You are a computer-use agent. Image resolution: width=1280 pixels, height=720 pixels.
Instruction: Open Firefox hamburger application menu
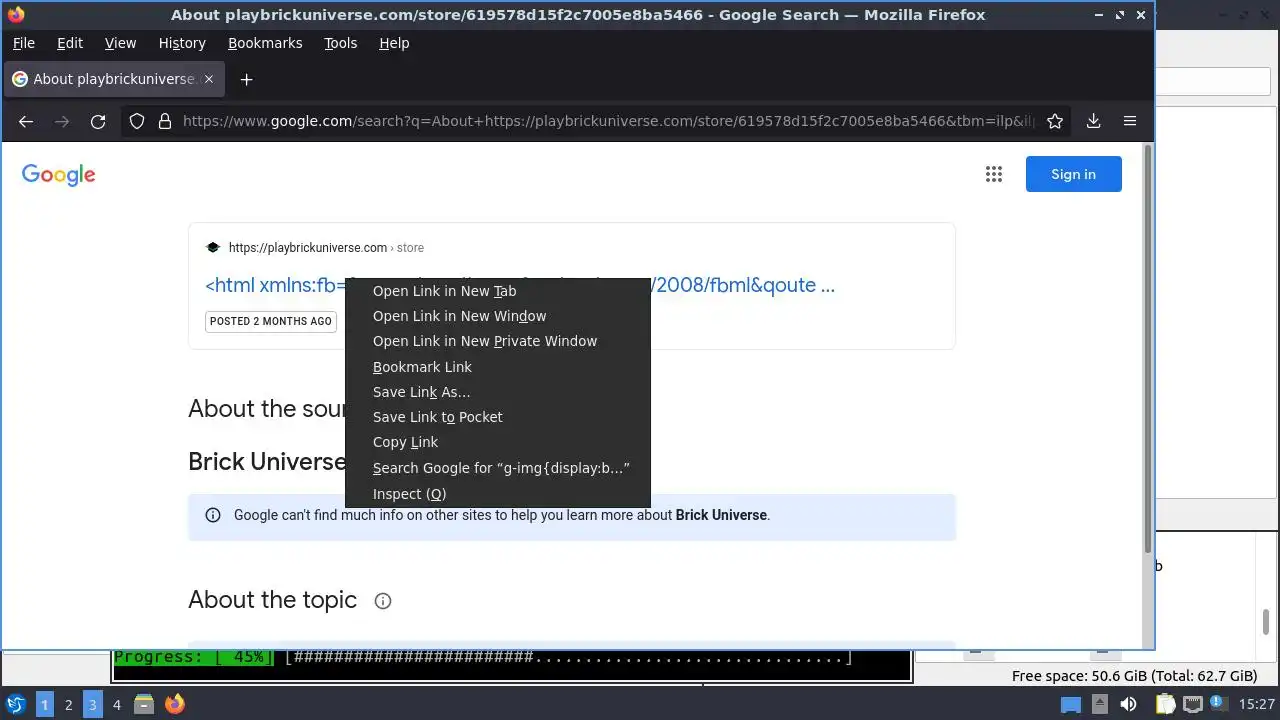point(1130,121)
